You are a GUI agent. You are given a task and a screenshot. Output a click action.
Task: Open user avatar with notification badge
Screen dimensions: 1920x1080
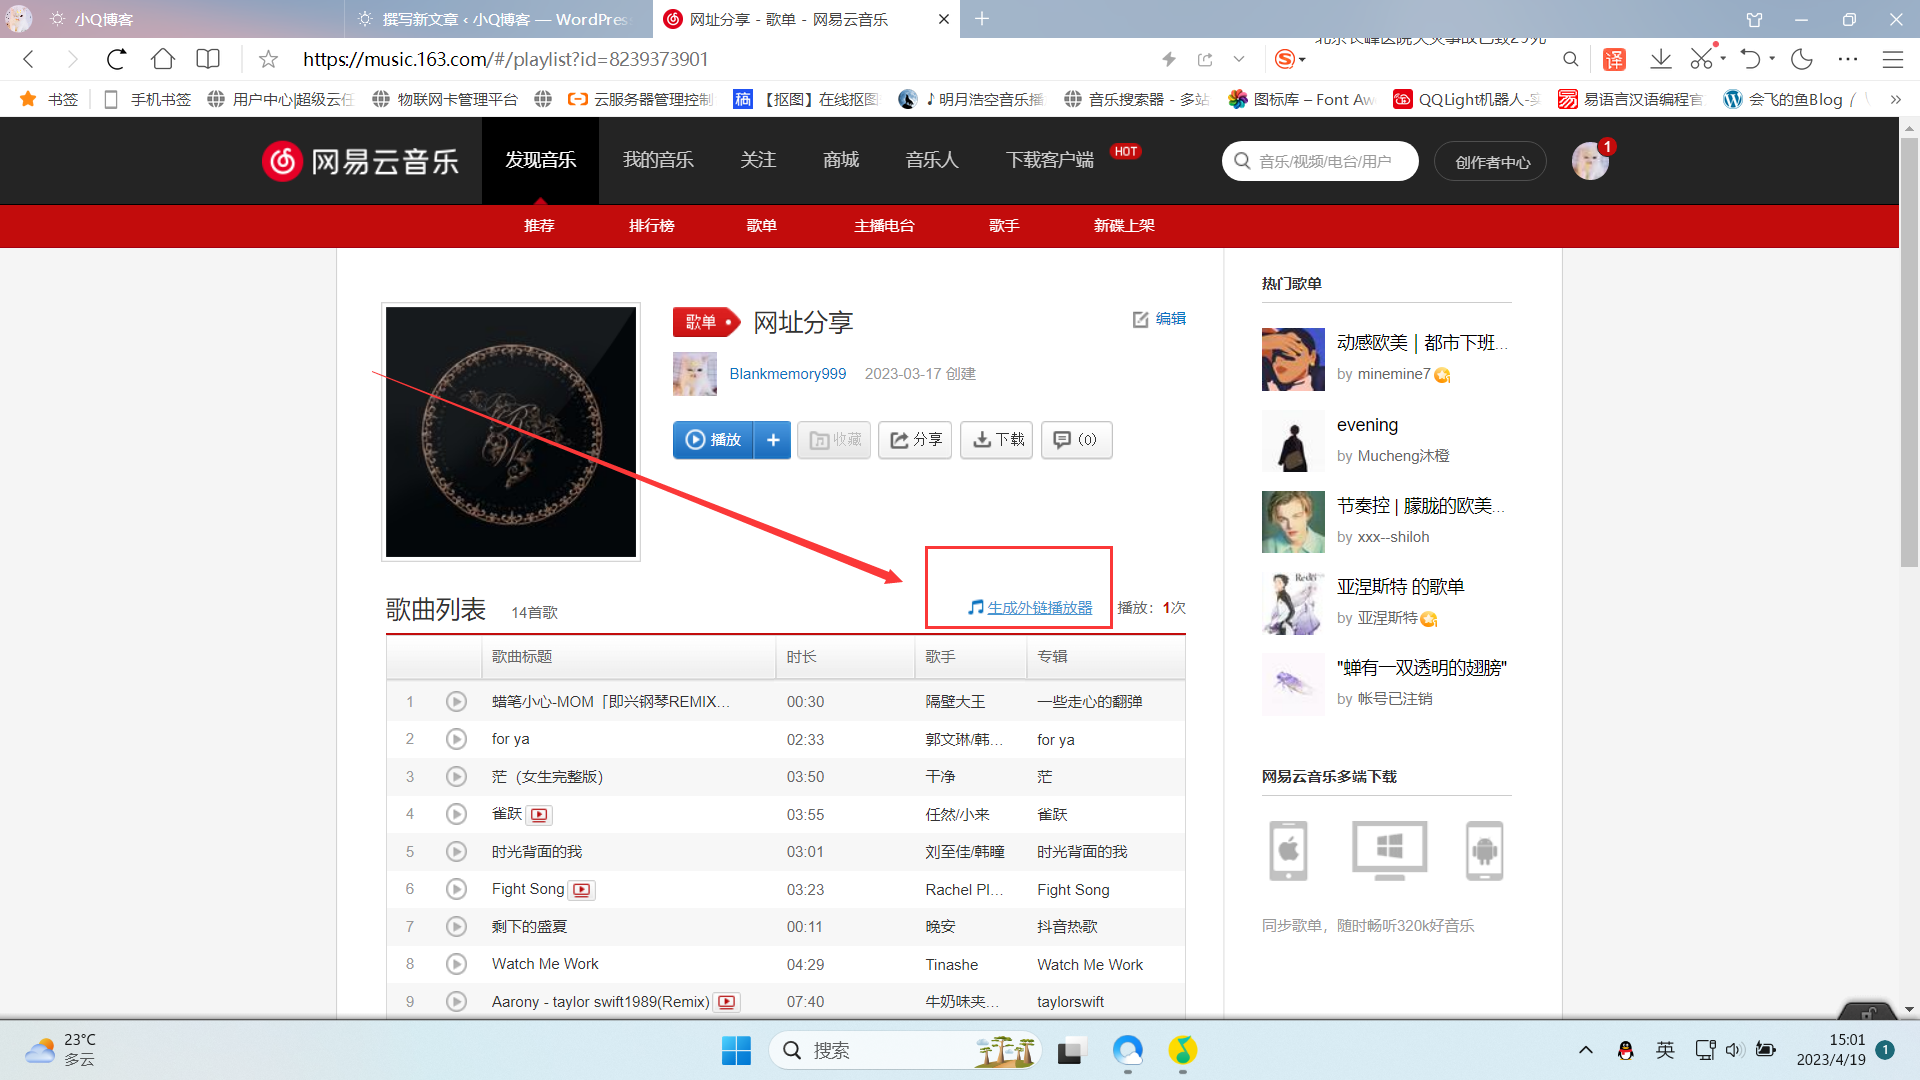1590,161
